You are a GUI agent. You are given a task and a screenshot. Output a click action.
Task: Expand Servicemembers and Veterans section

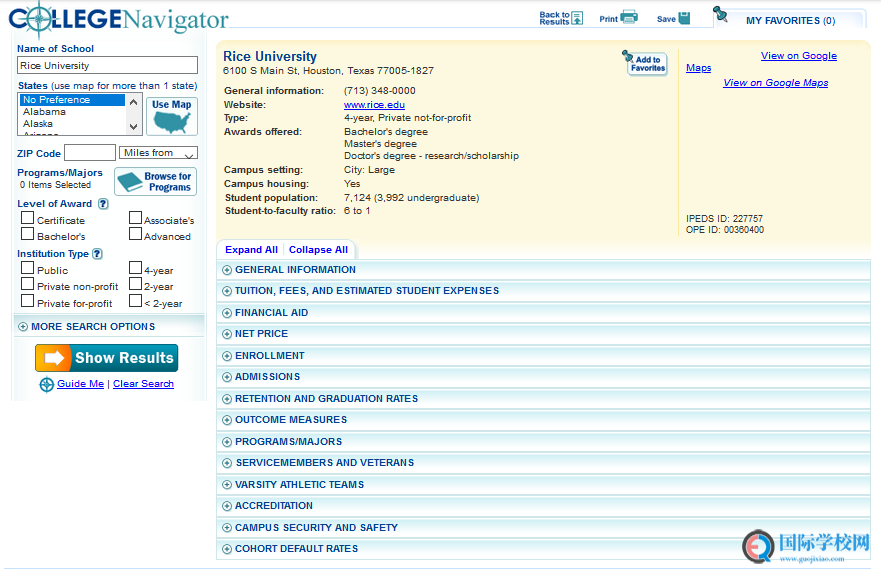[543, 463]
